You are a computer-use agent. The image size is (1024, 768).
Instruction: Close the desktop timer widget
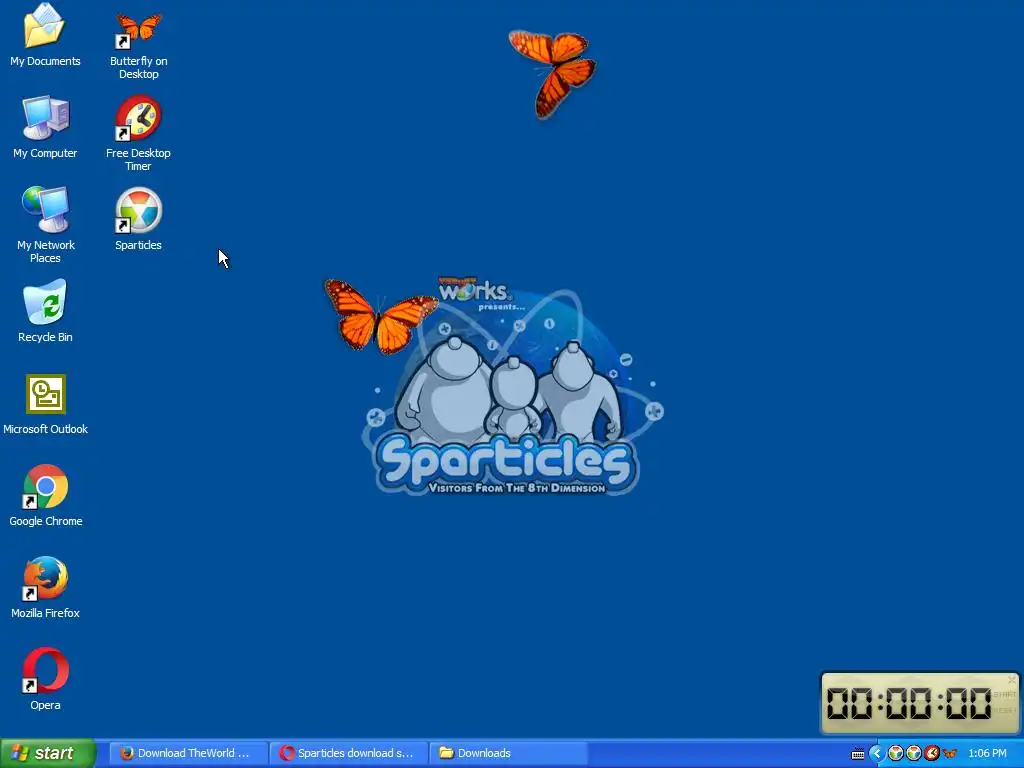1012,680
